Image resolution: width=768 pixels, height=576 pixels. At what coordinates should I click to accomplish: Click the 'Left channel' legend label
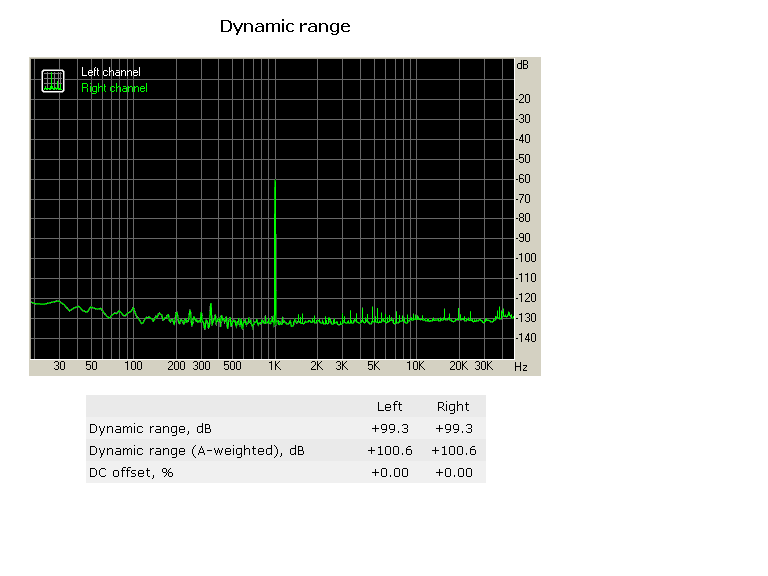coord(111,72)
